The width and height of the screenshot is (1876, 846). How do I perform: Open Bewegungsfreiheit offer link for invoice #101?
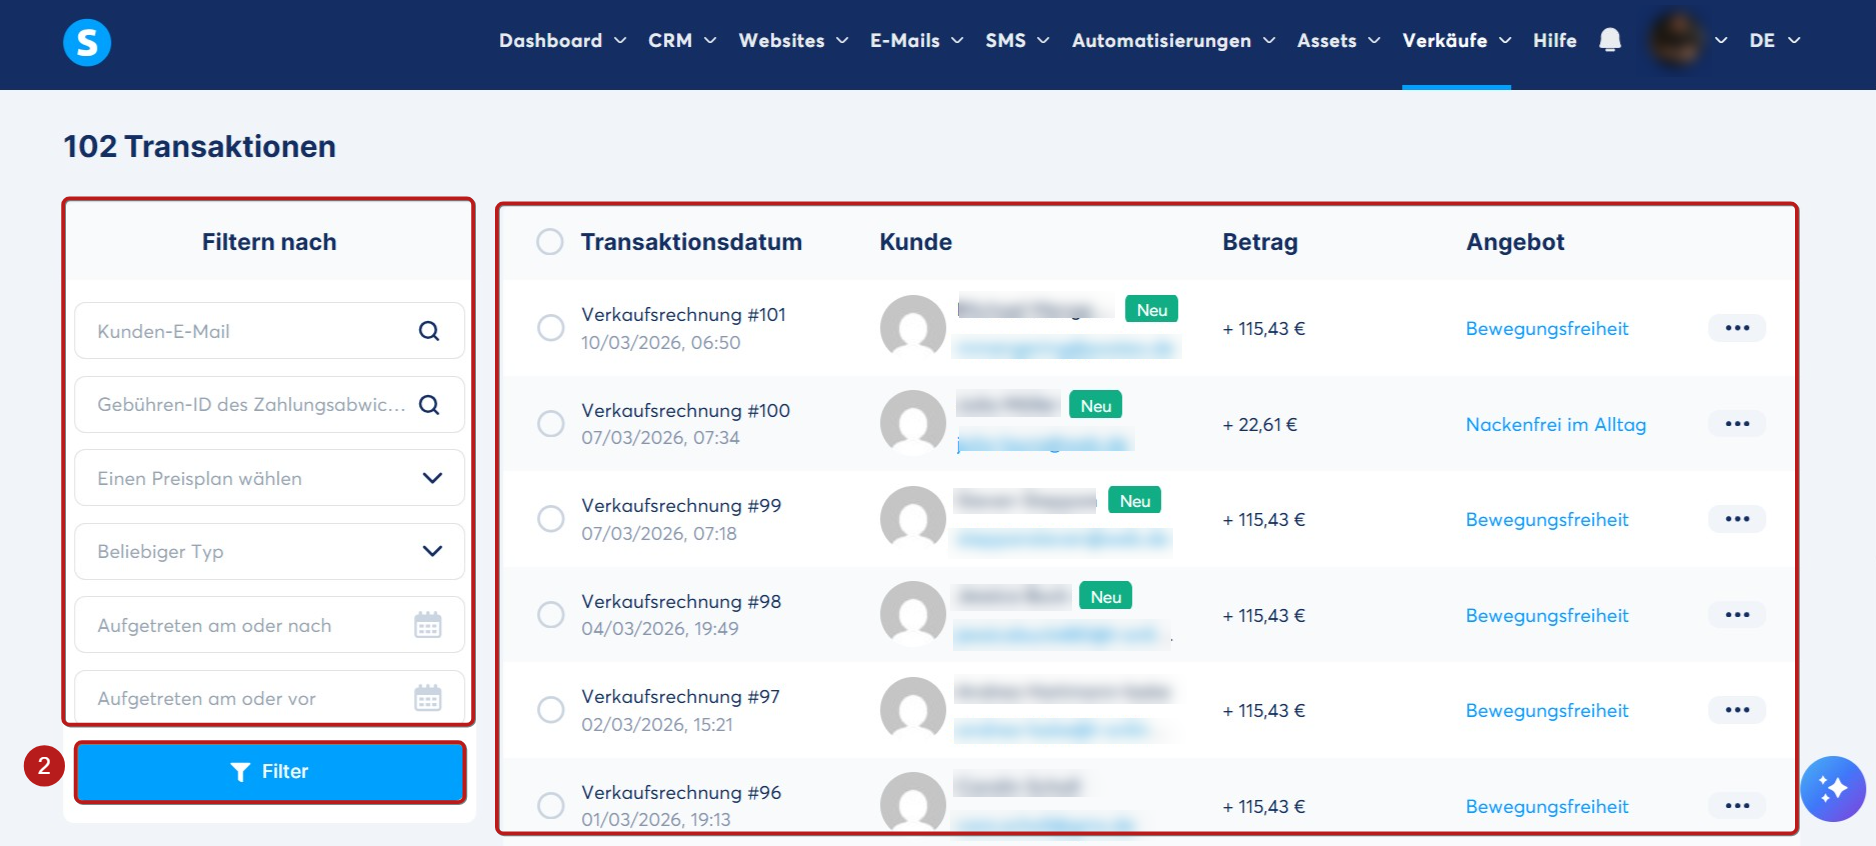click(x=1547, y=328)
